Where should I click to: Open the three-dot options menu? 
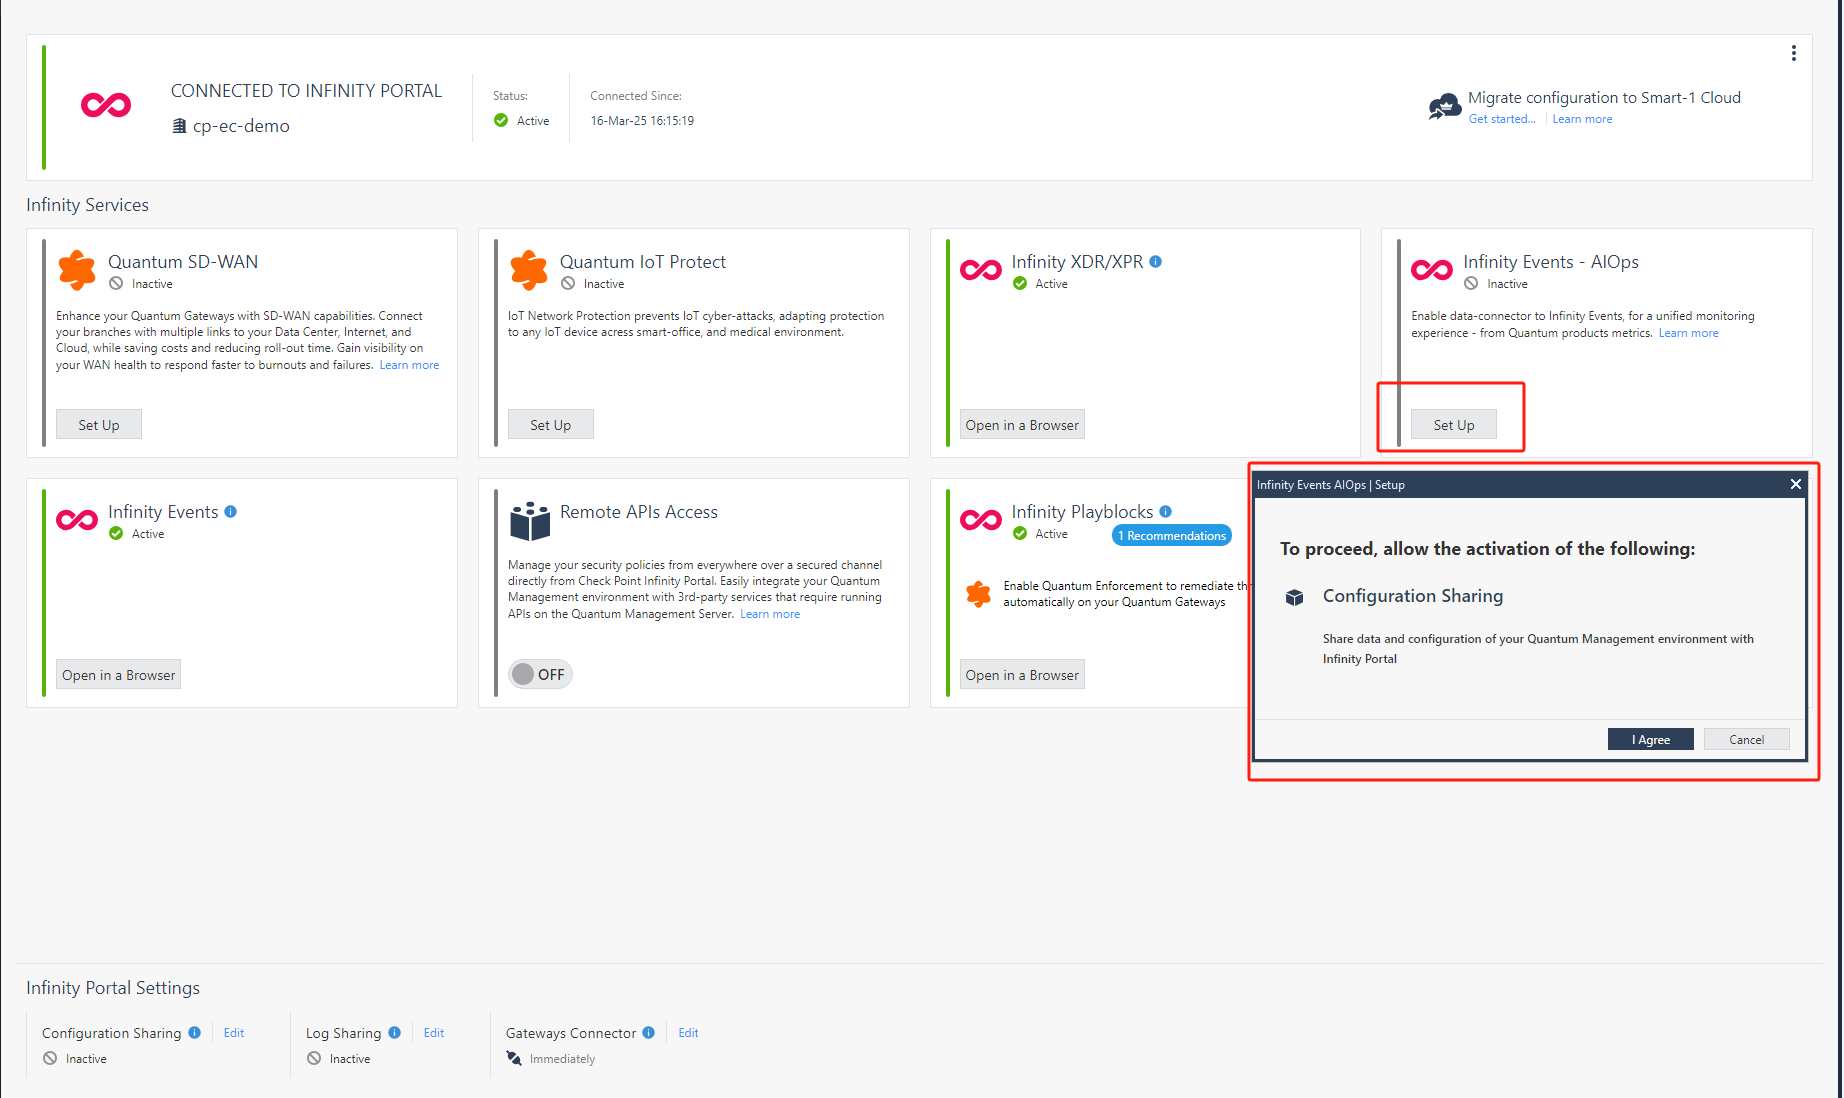pos(1793,53)
